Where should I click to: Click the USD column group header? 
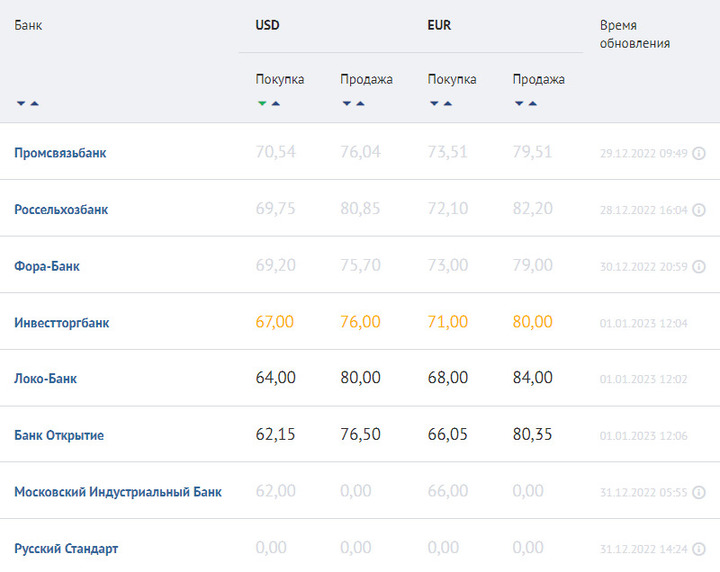(267, 25)
